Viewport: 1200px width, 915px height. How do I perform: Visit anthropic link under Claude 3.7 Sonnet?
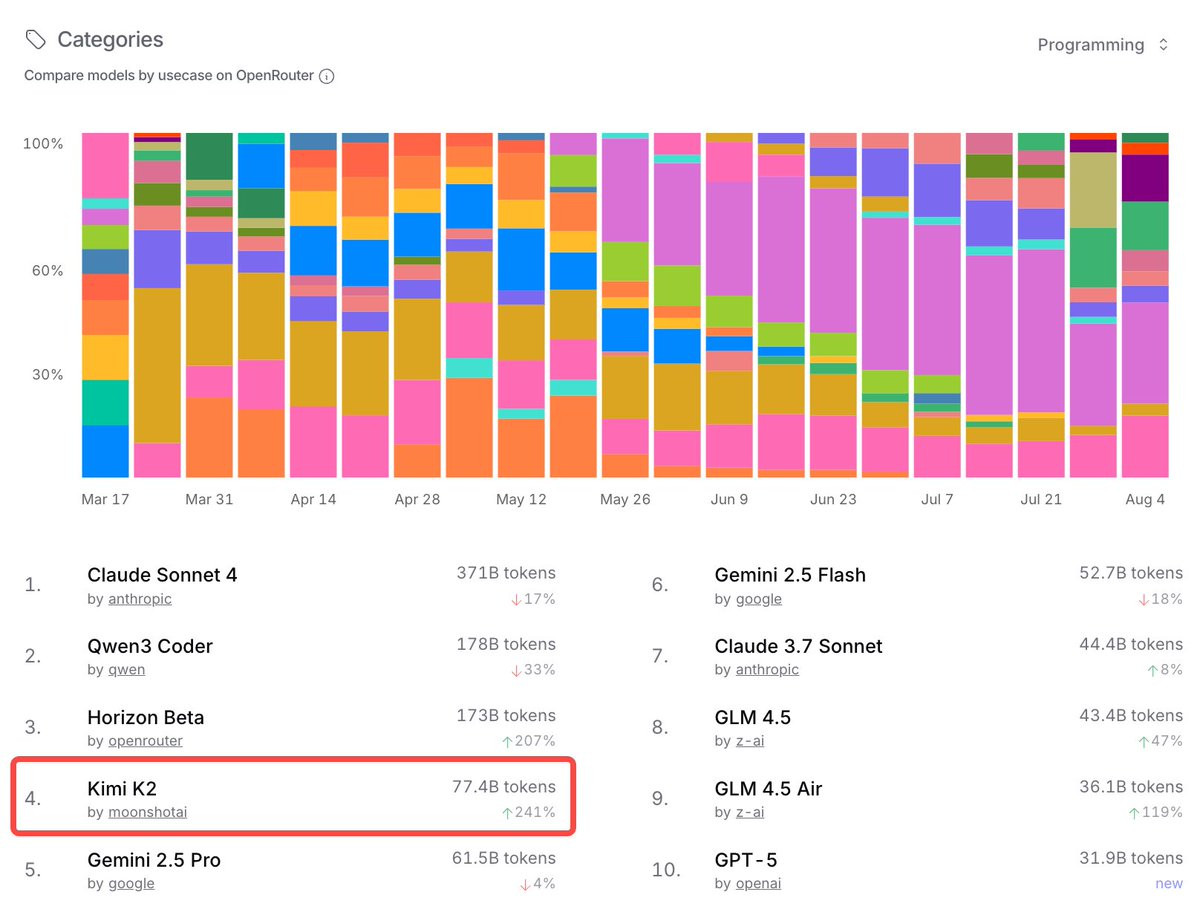(767, 670)
